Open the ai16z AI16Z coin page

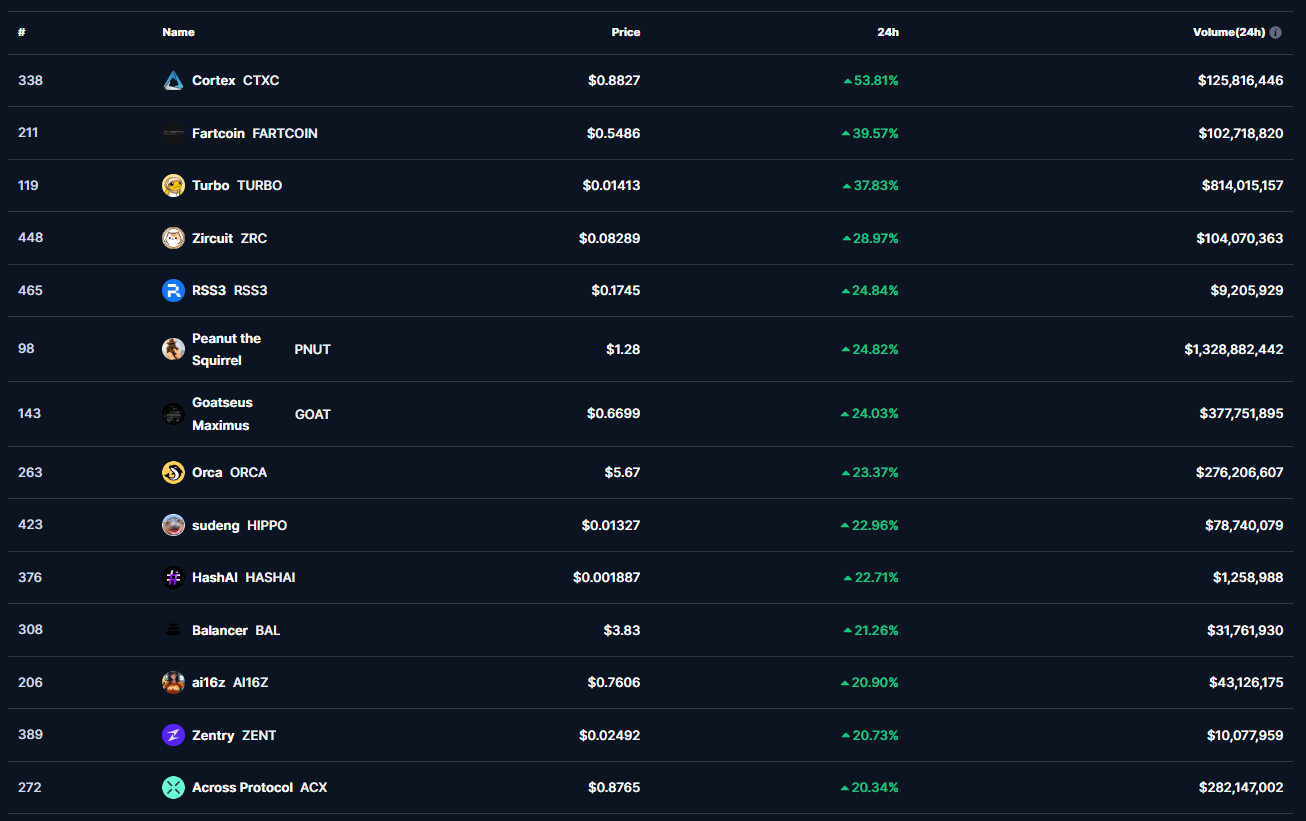[x=229, y=682]
